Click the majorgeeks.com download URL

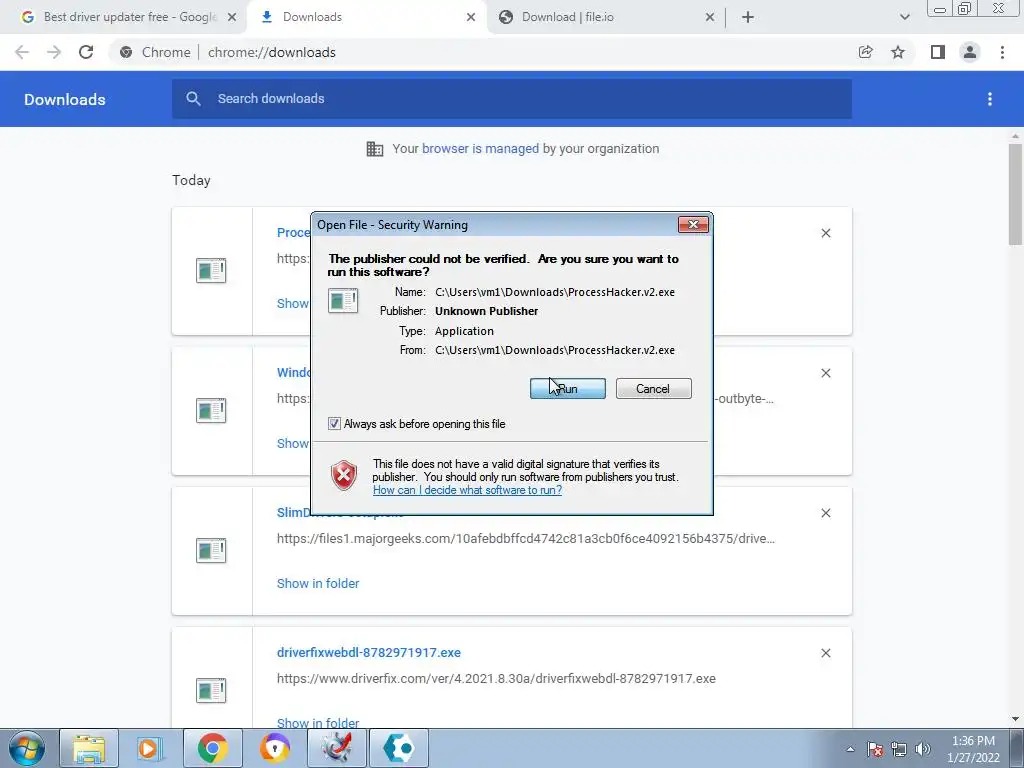(x=526, y=539)
